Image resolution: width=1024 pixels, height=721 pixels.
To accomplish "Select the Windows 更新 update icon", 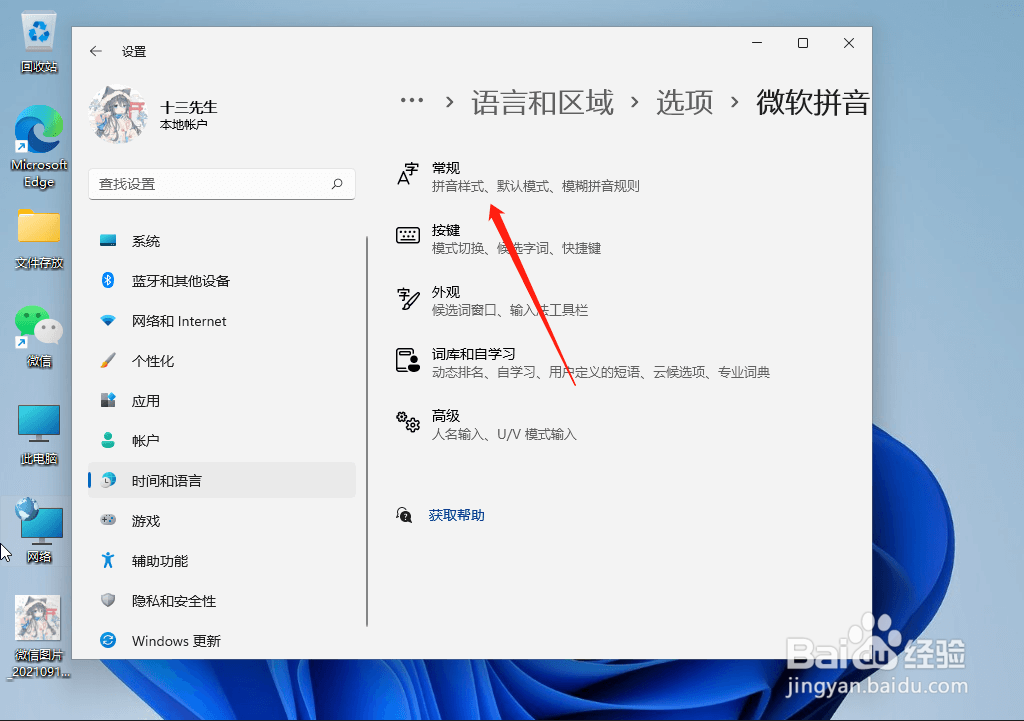I will tap(108, 640).
